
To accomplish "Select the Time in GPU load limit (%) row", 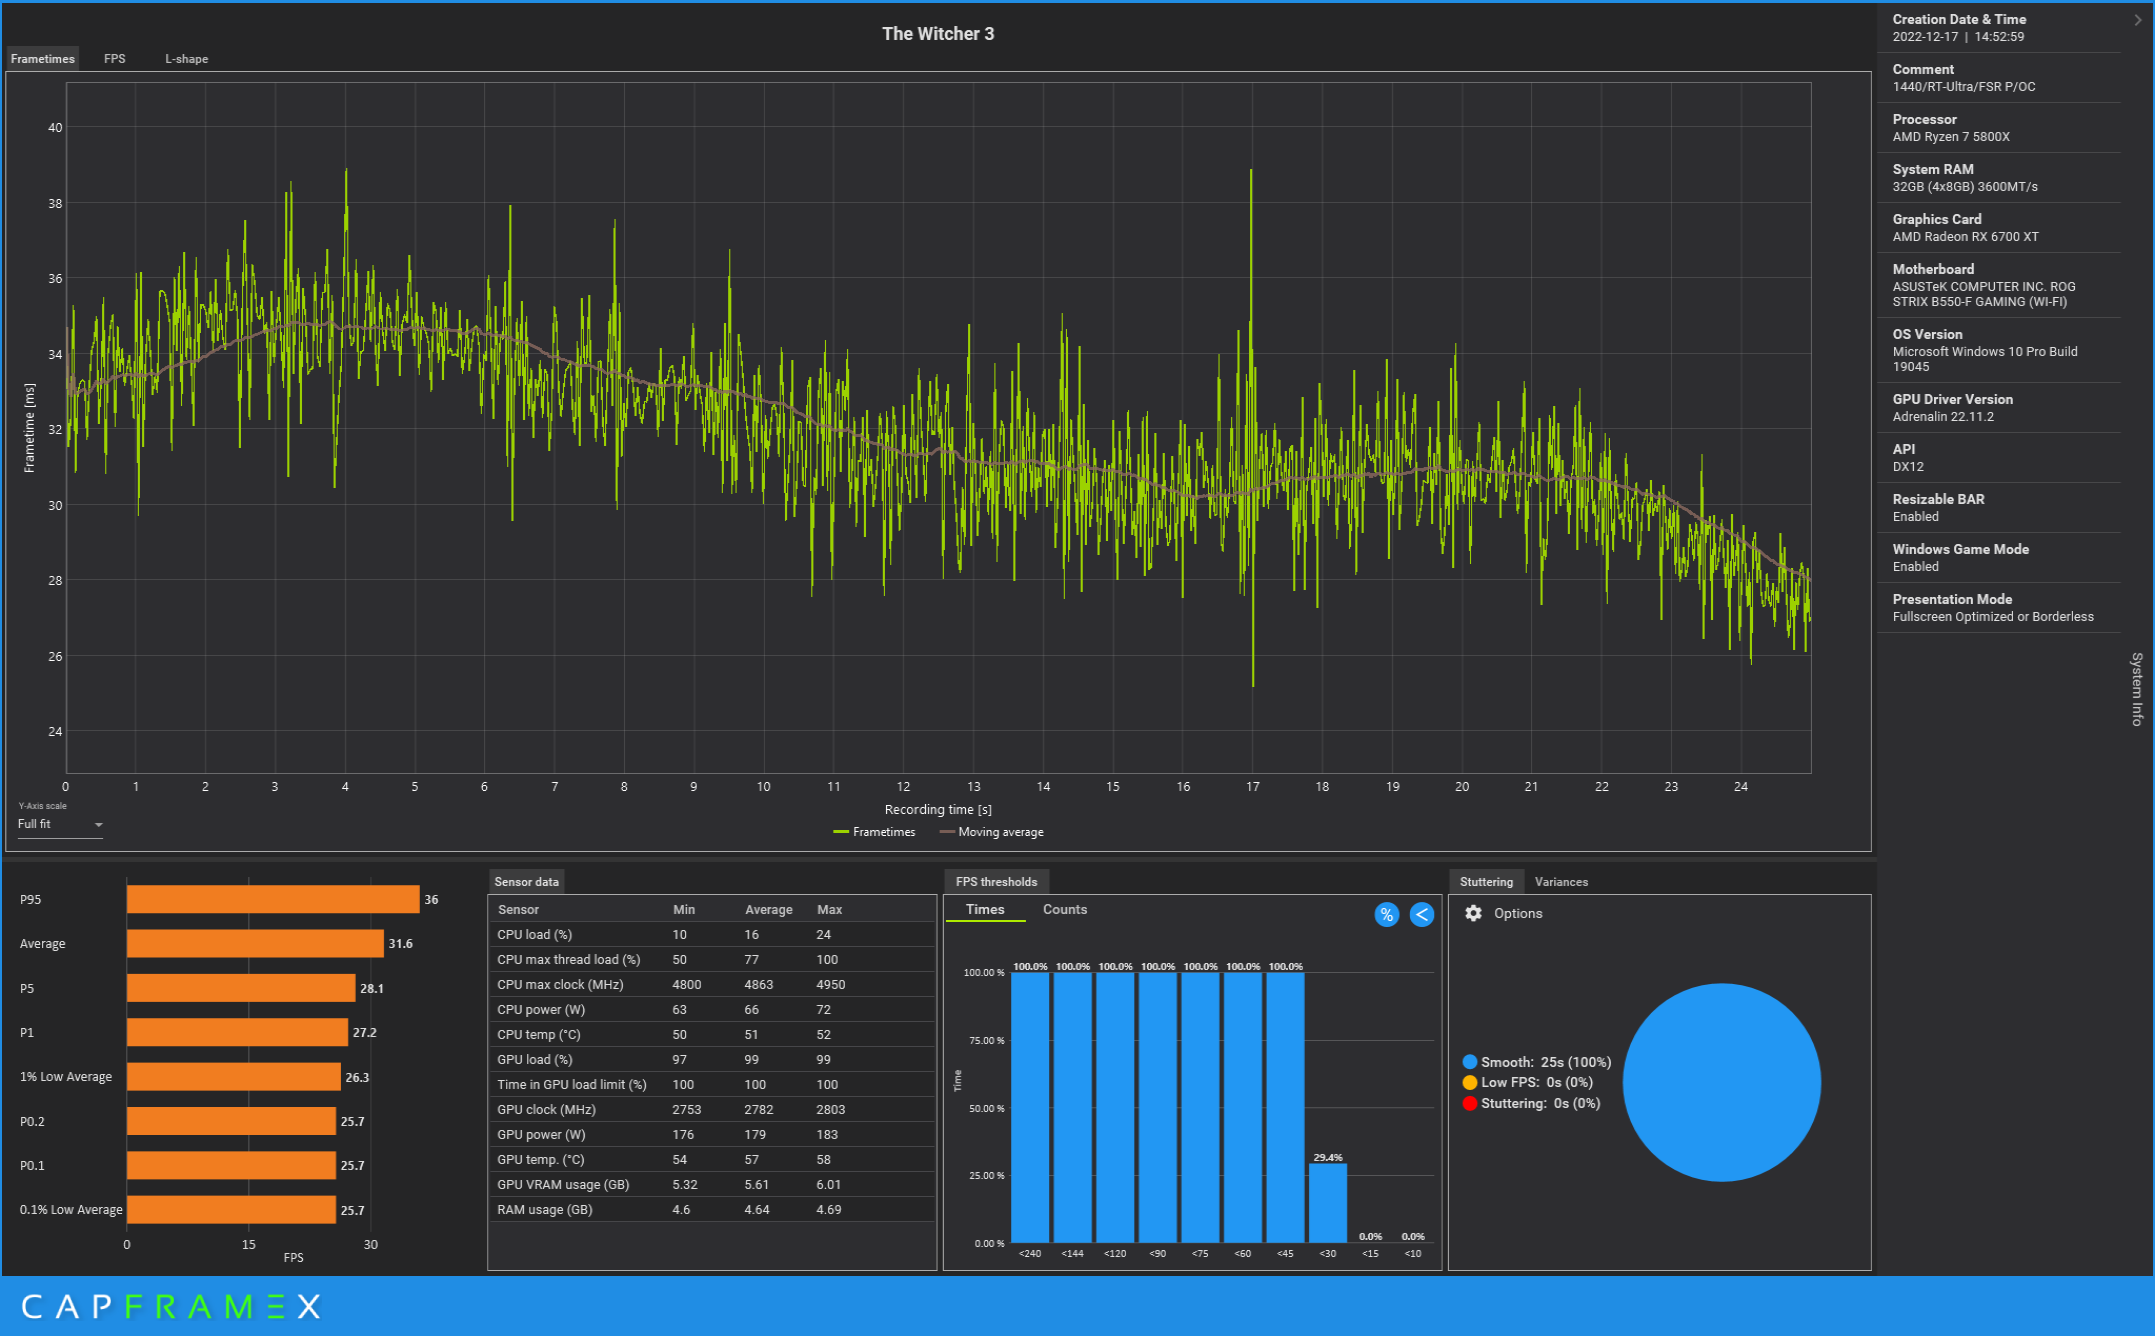I will coord(712,1084).
